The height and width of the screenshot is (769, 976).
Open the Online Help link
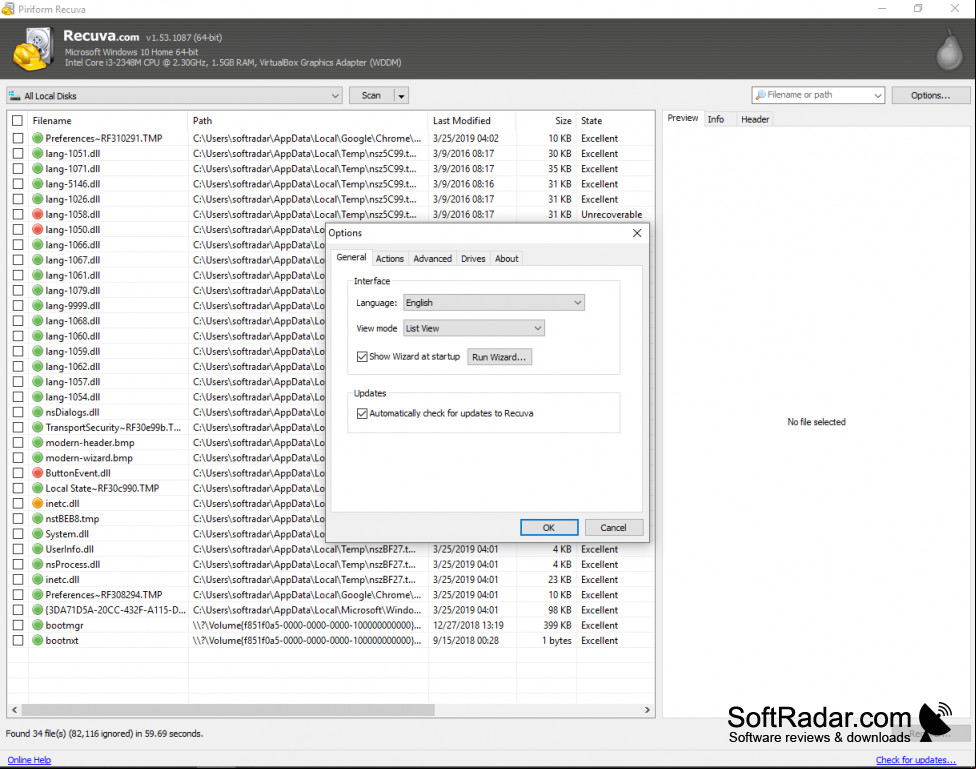pyautogui.click(x=29, y=760)
